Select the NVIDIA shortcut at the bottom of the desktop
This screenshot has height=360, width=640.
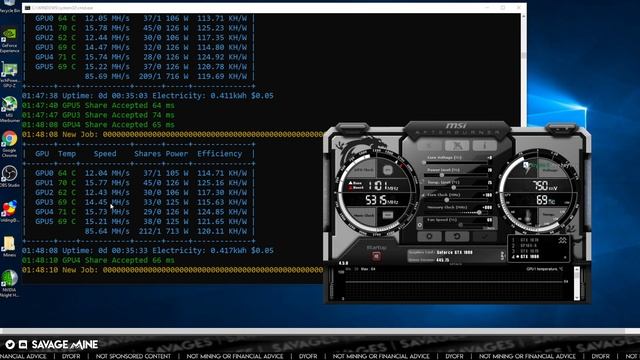(9, 283)
